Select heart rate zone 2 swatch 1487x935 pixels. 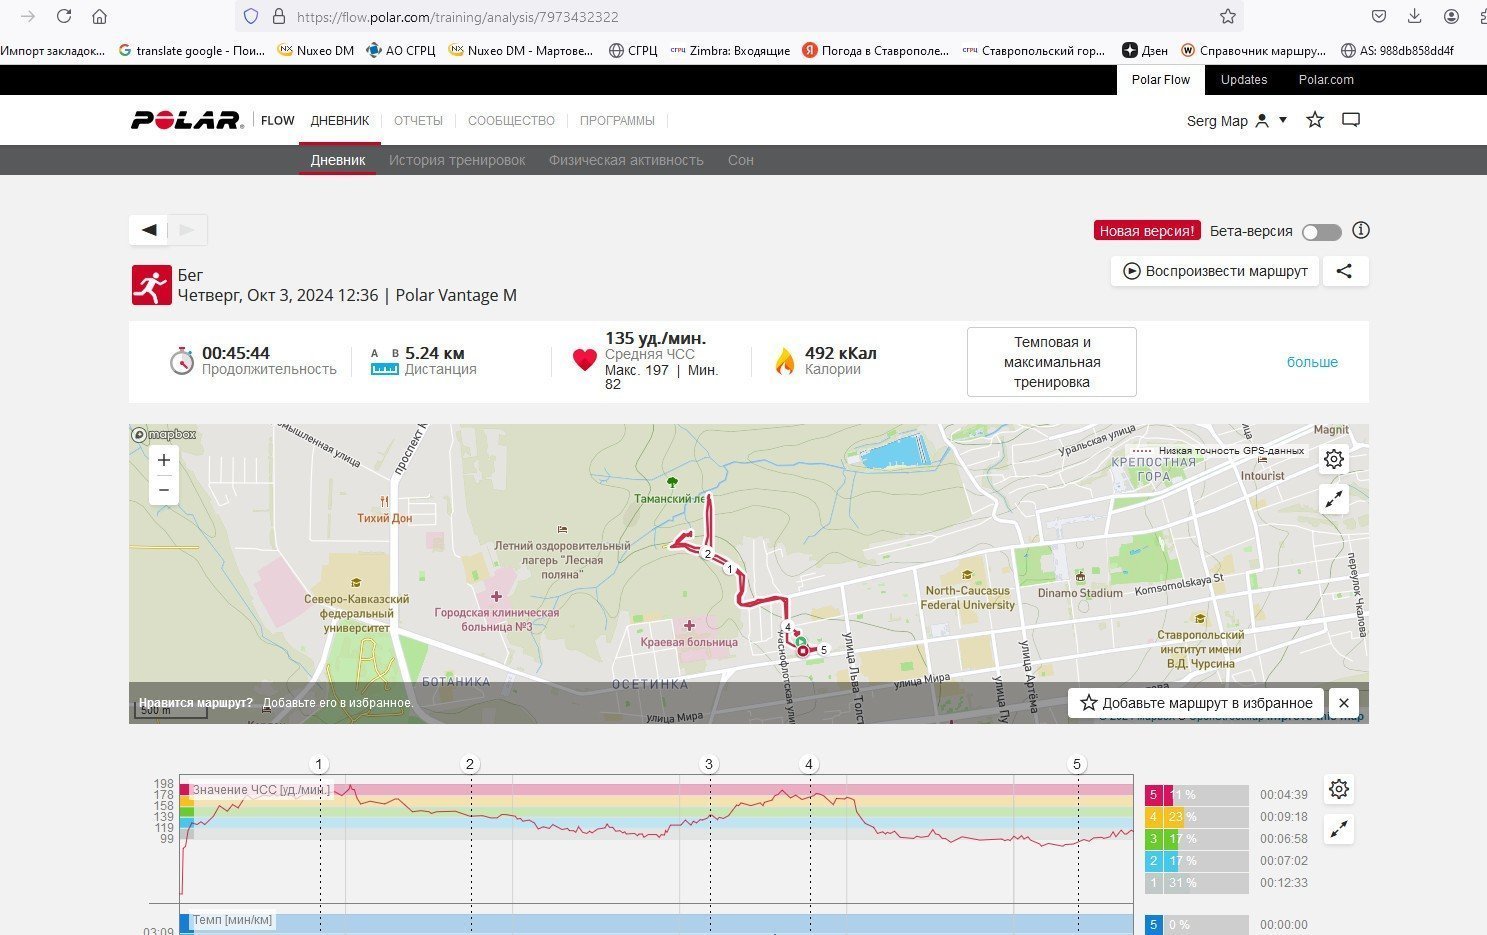point(1153,861)
